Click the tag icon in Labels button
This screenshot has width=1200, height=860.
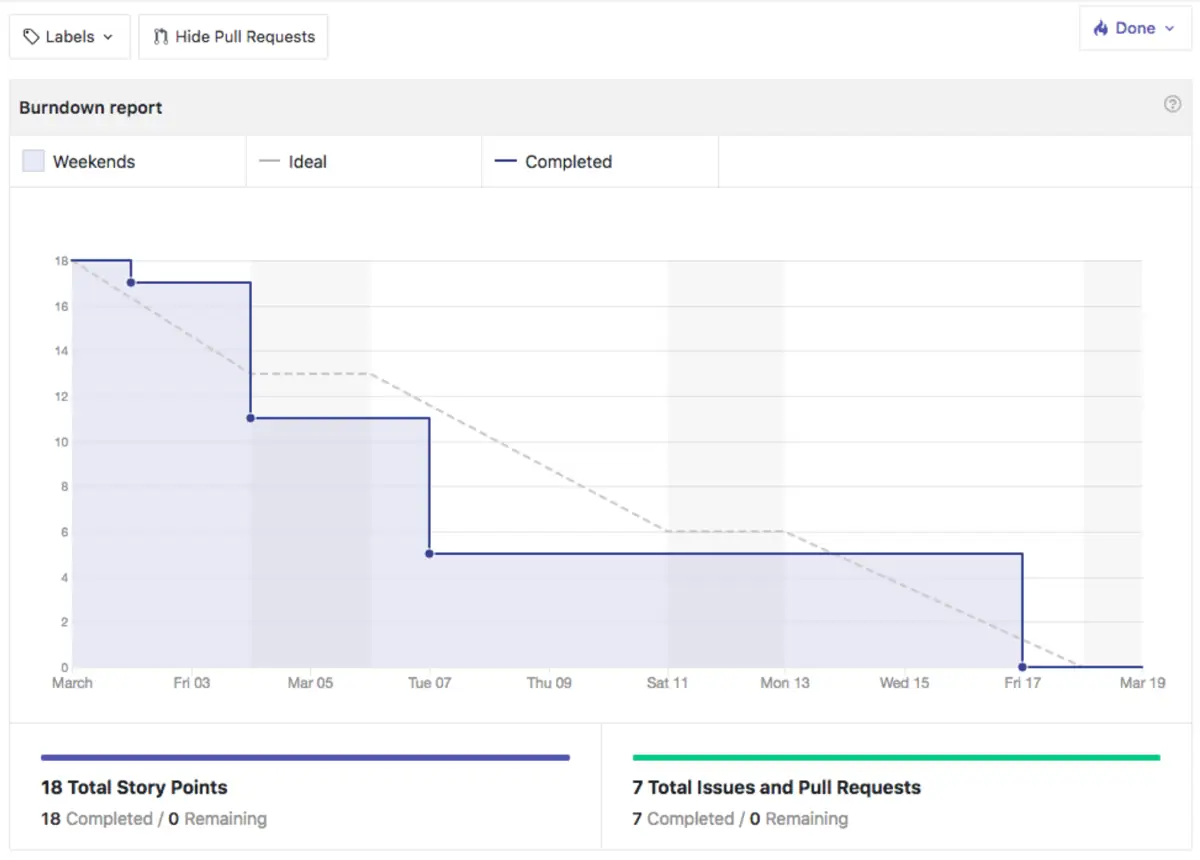(32, 37)
